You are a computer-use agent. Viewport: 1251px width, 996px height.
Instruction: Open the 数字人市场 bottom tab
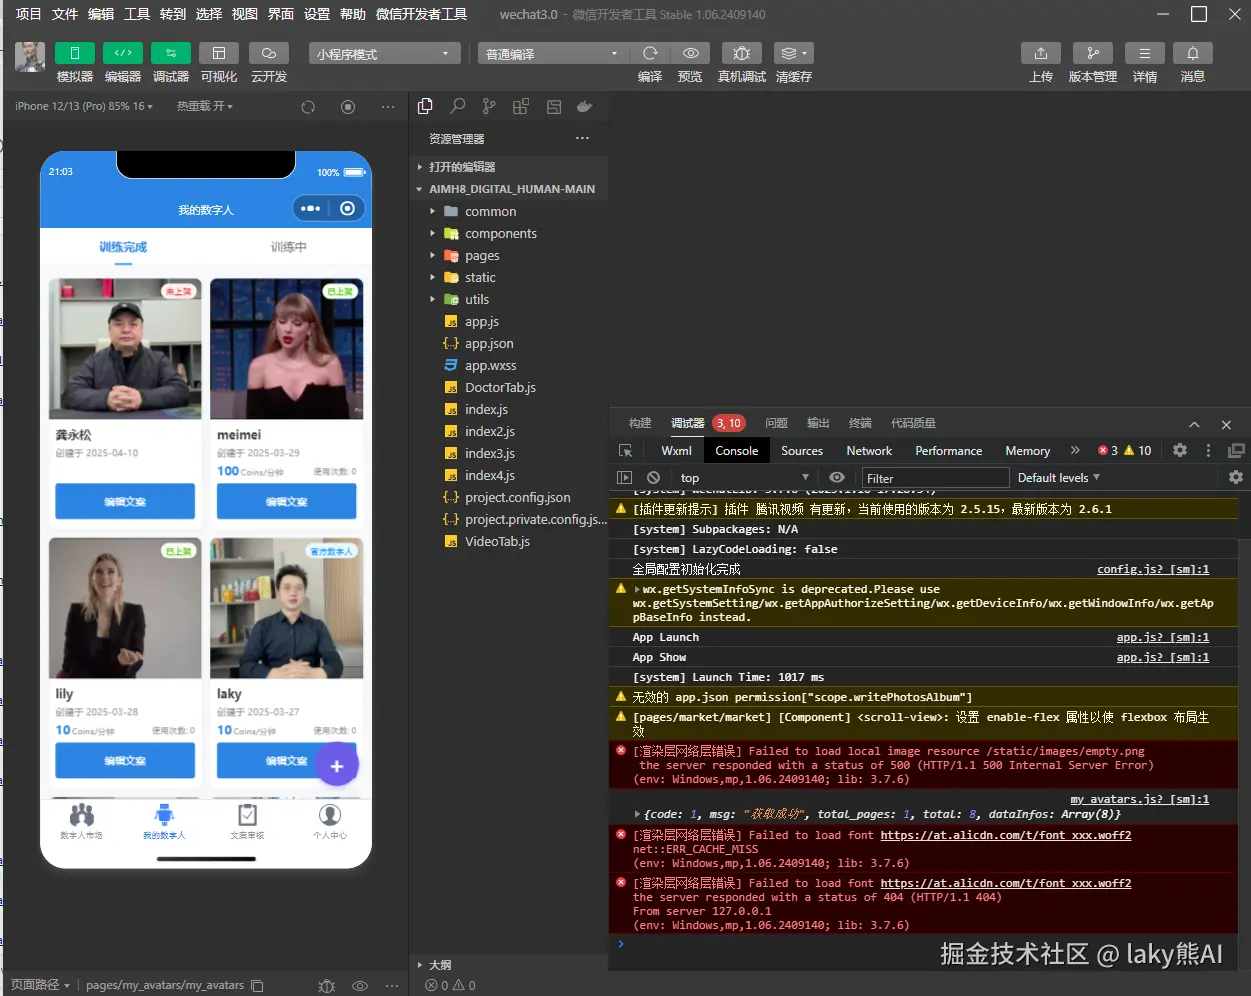coord(81,822)
